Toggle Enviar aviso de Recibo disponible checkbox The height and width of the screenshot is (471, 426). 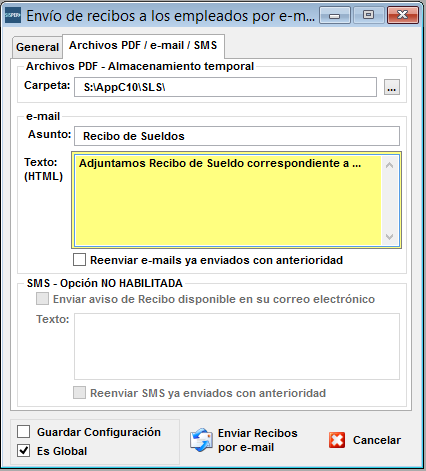(42, 299)
